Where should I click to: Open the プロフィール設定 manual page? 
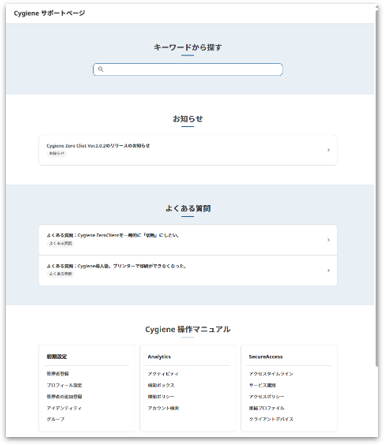64,385
